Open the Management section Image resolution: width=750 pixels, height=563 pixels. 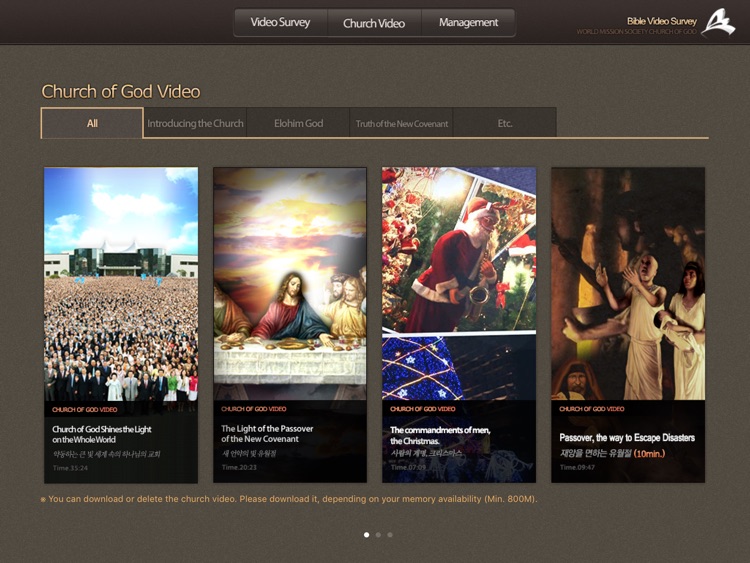[x=468, y=22]
